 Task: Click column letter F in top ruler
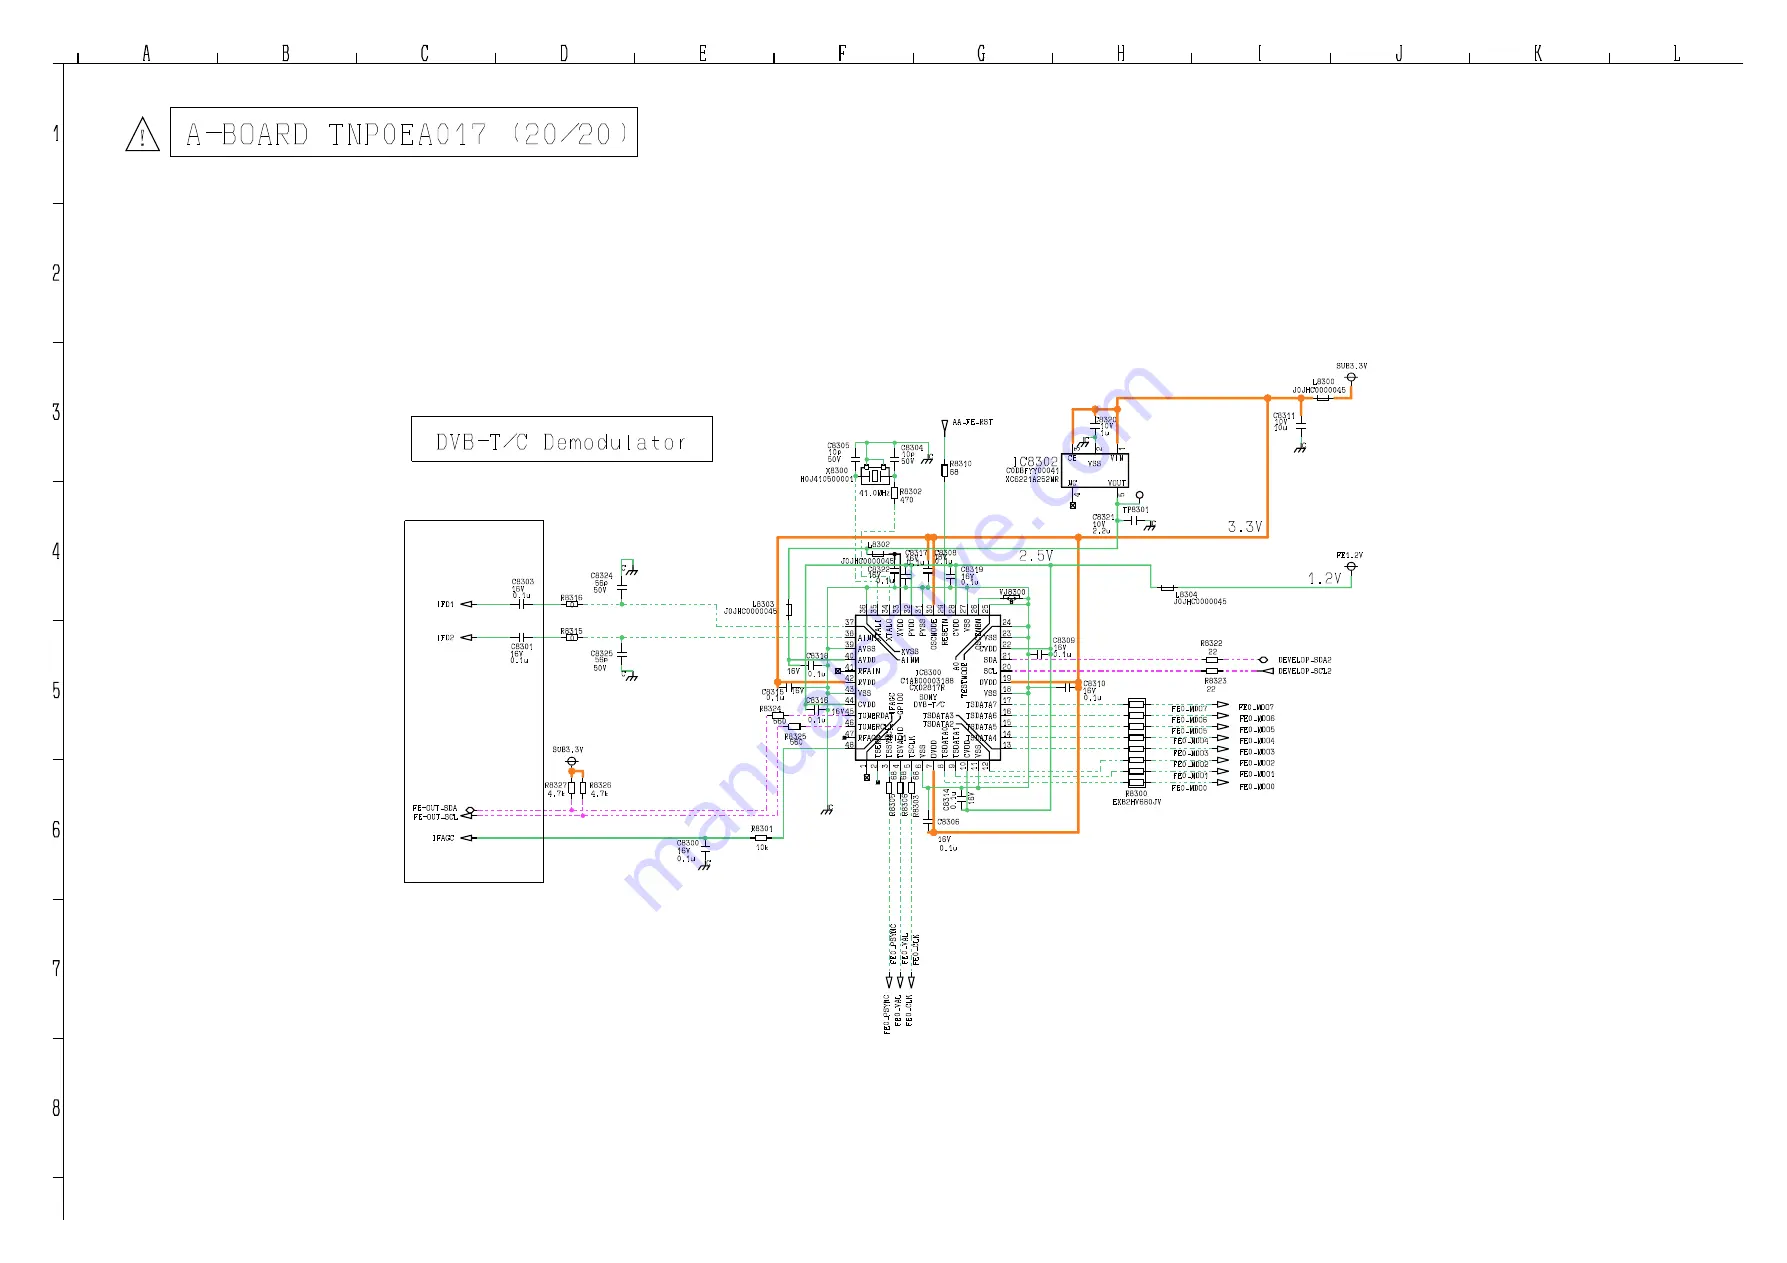842,54
